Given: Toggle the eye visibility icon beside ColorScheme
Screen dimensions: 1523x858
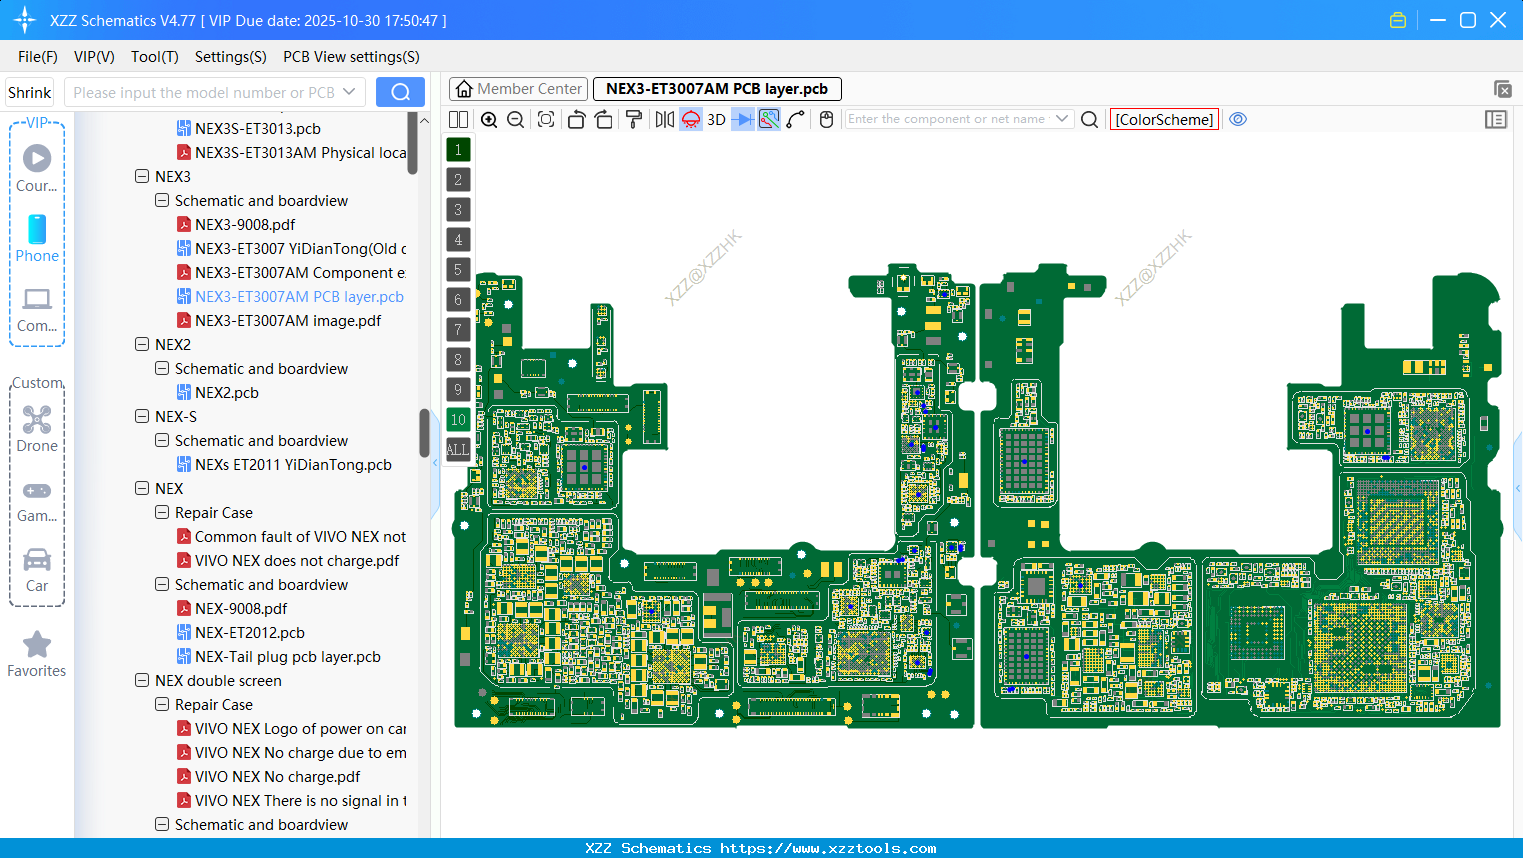Looking at the screenshot, I should (1238, 119).
